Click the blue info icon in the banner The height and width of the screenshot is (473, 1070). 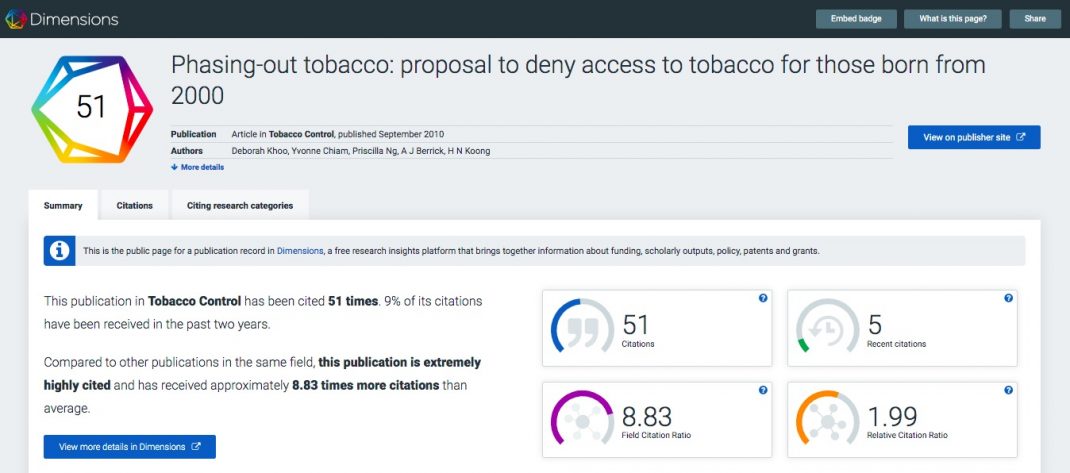pyautogui.click(x=60, y=250)
